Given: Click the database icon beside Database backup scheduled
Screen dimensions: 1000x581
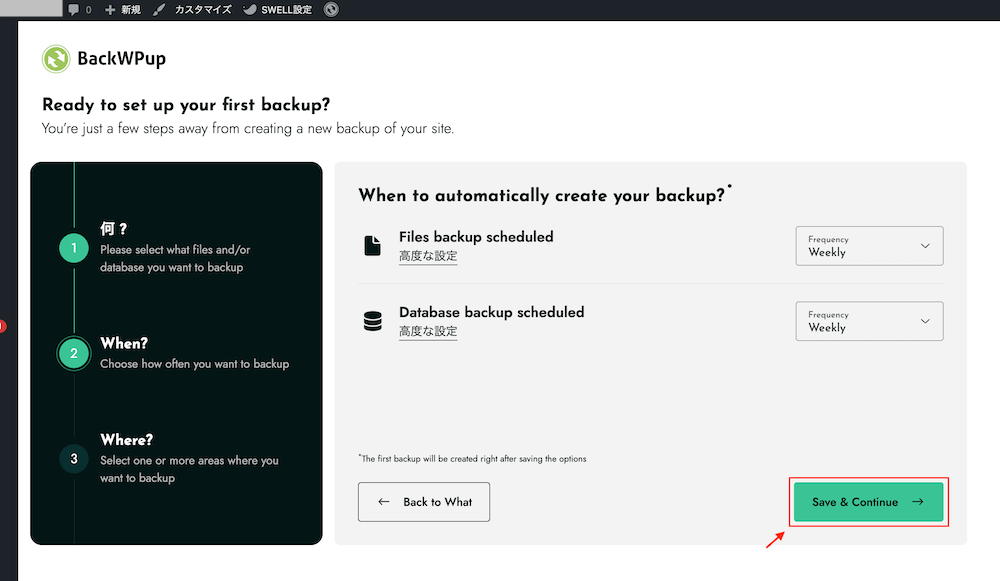Looking at the screenshot, I should coord(372,321).
